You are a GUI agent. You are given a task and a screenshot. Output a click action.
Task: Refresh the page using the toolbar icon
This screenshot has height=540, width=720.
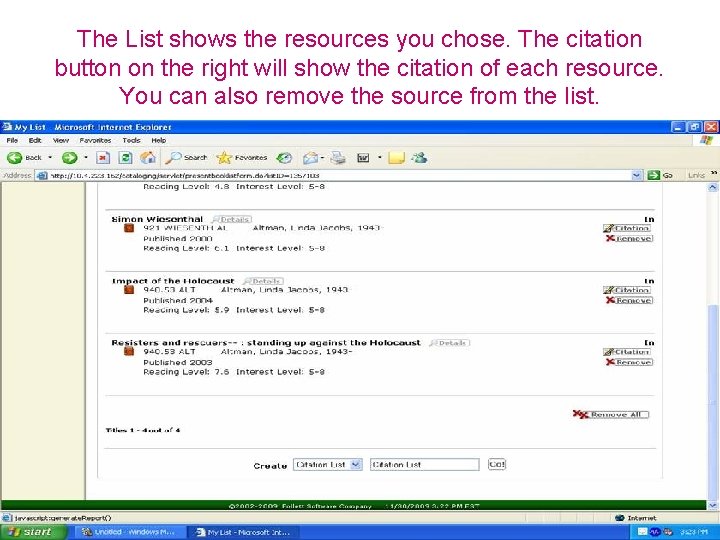tap(125, 158)
